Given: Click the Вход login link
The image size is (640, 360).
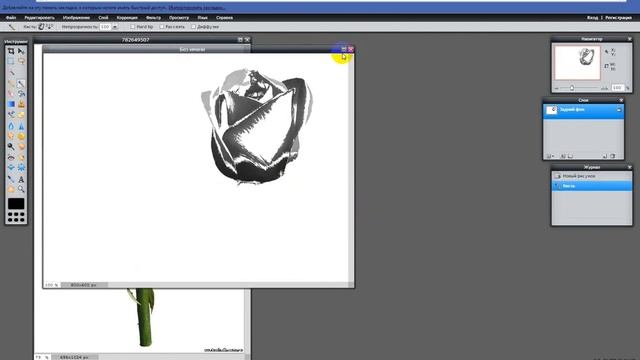Looking at the screenshot, I should coord(593,18).
